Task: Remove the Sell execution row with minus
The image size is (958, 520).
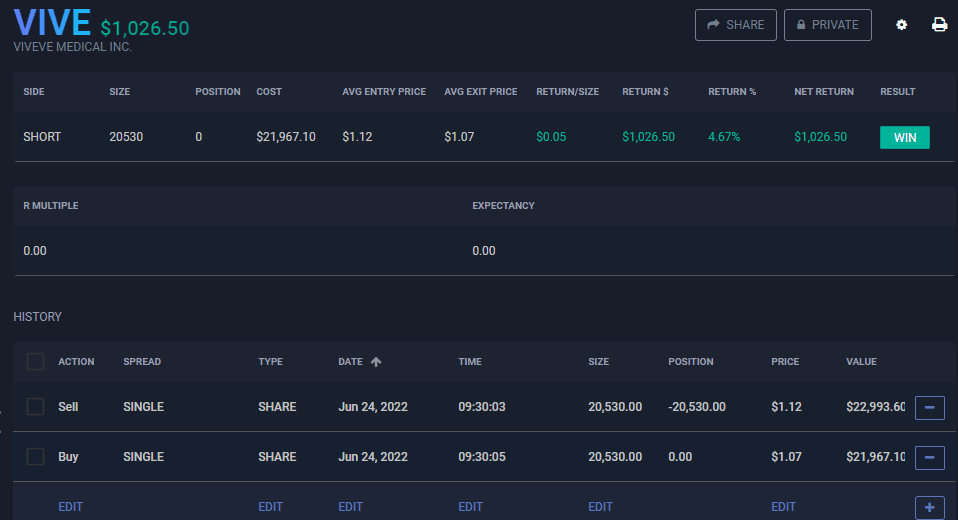Action: [929, 407]
